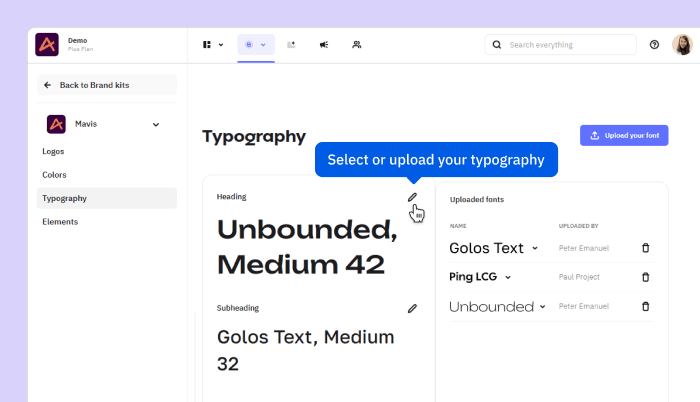Open Elements section in the sidebar
This screenshot has width=700, height=402.
tap(60, 222)
